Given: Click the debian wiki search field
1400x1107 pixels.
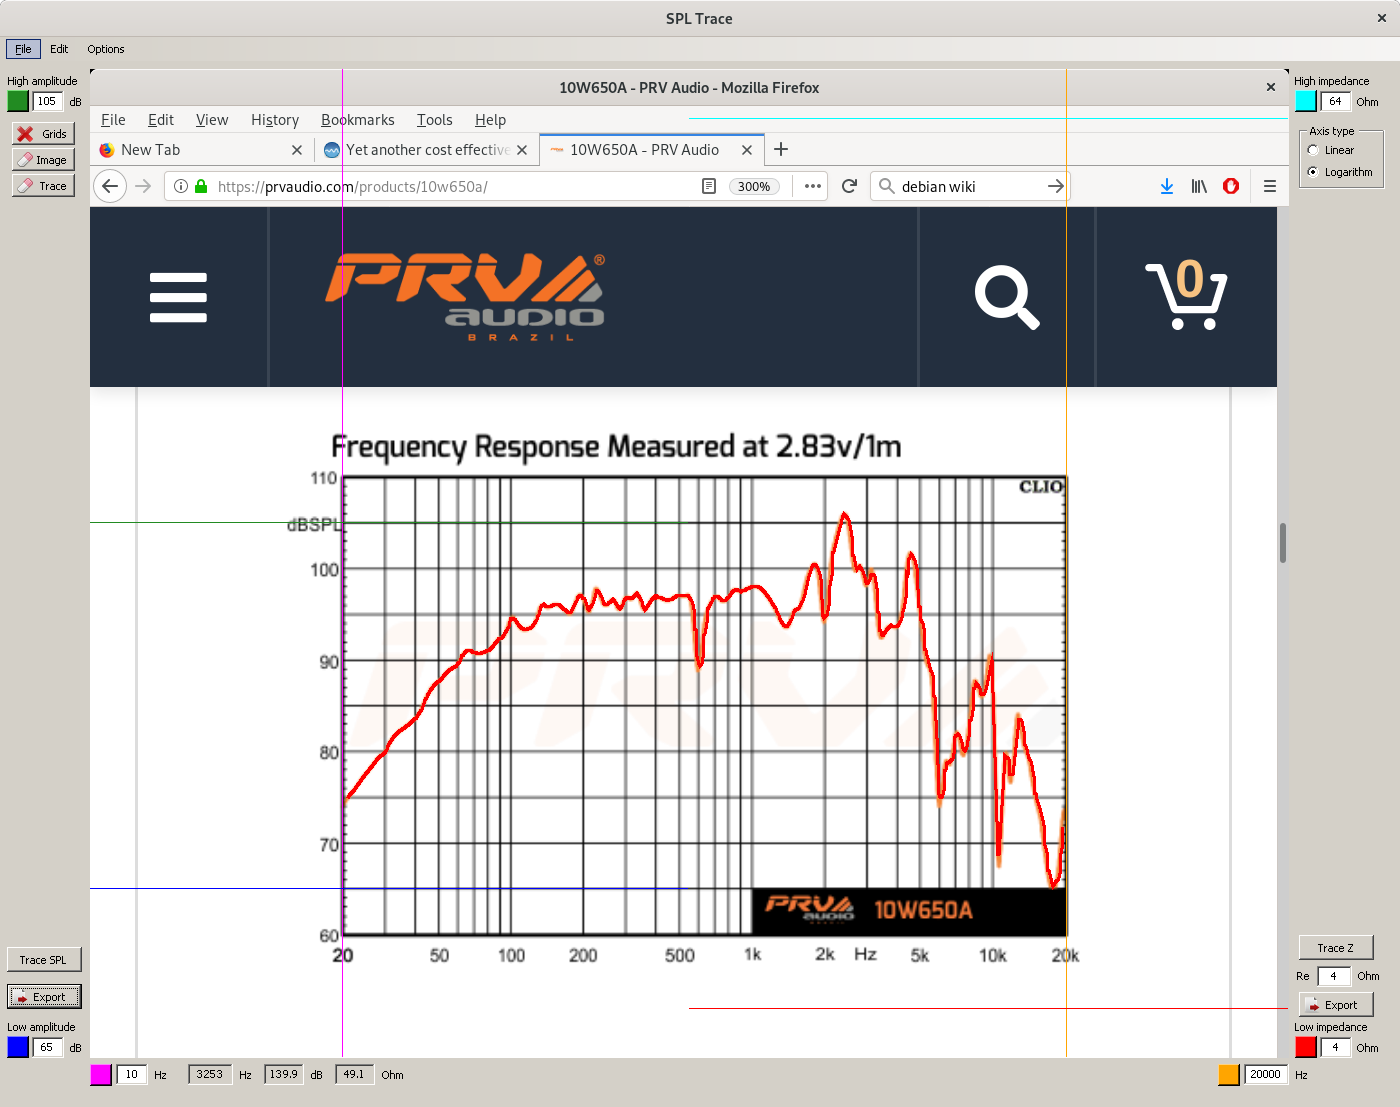Looking at the screenshot, I should coord(969,186).
